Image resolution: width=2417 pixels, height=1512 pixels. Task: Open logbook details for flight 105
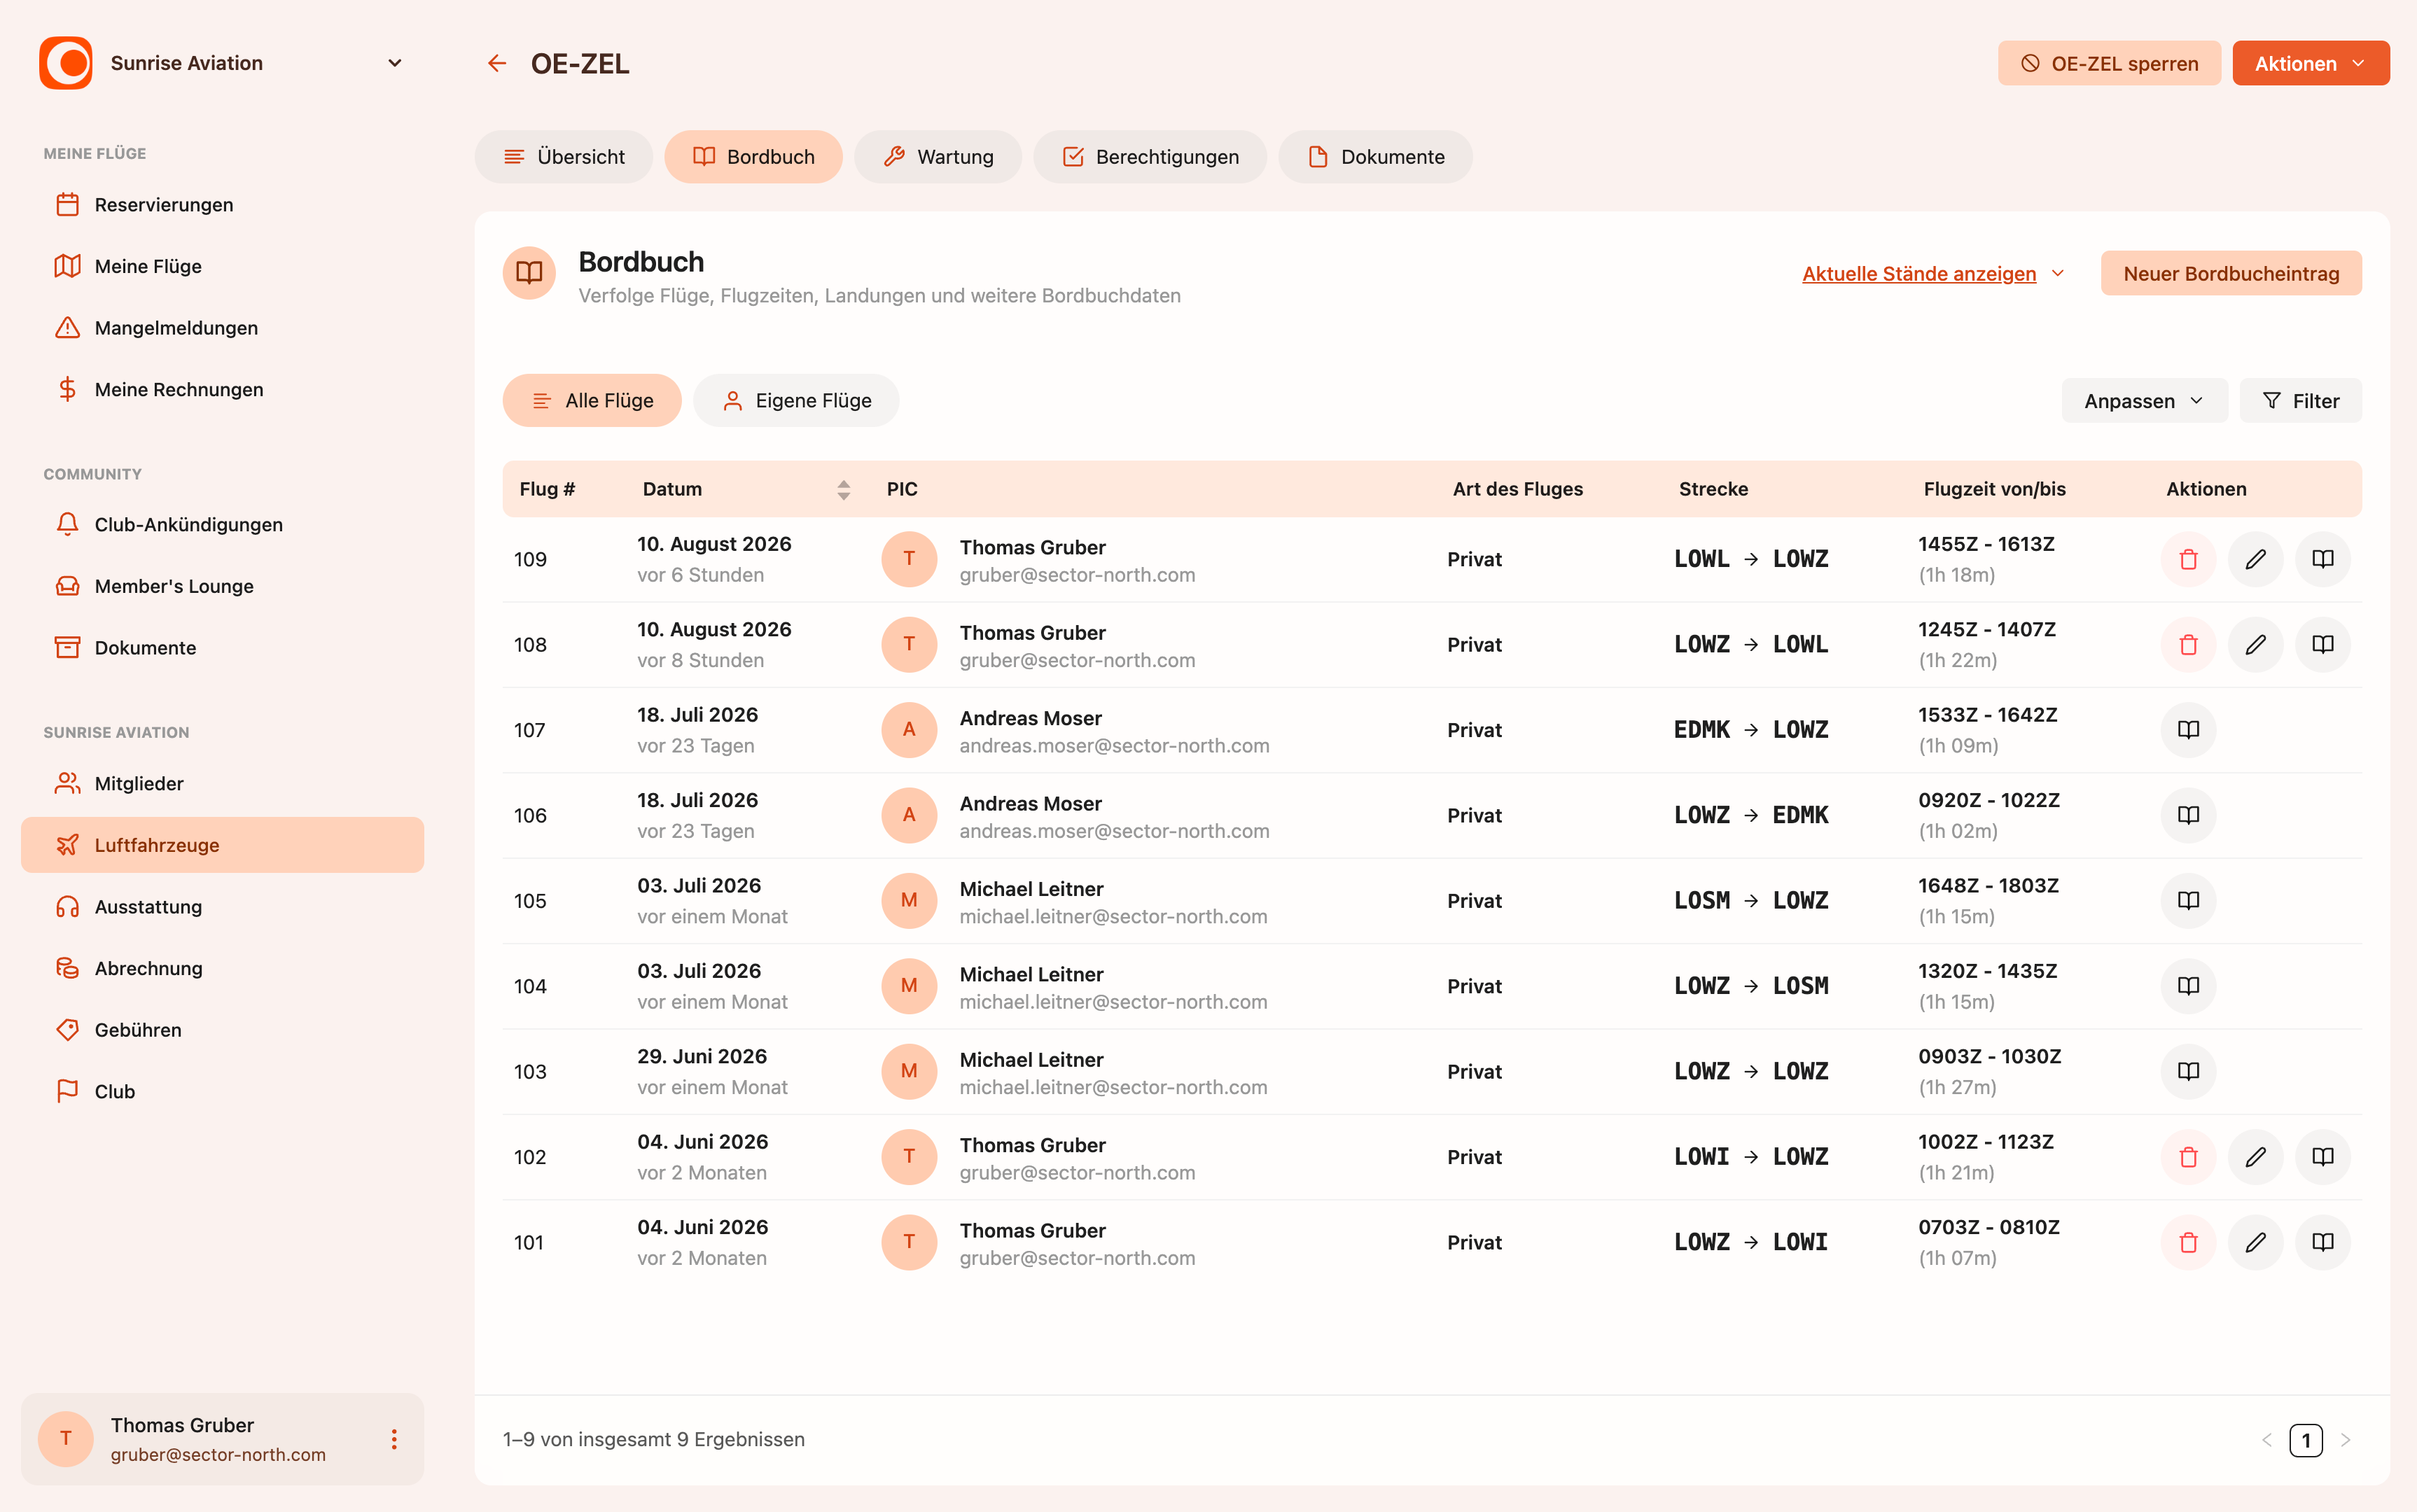(2188, 901)
